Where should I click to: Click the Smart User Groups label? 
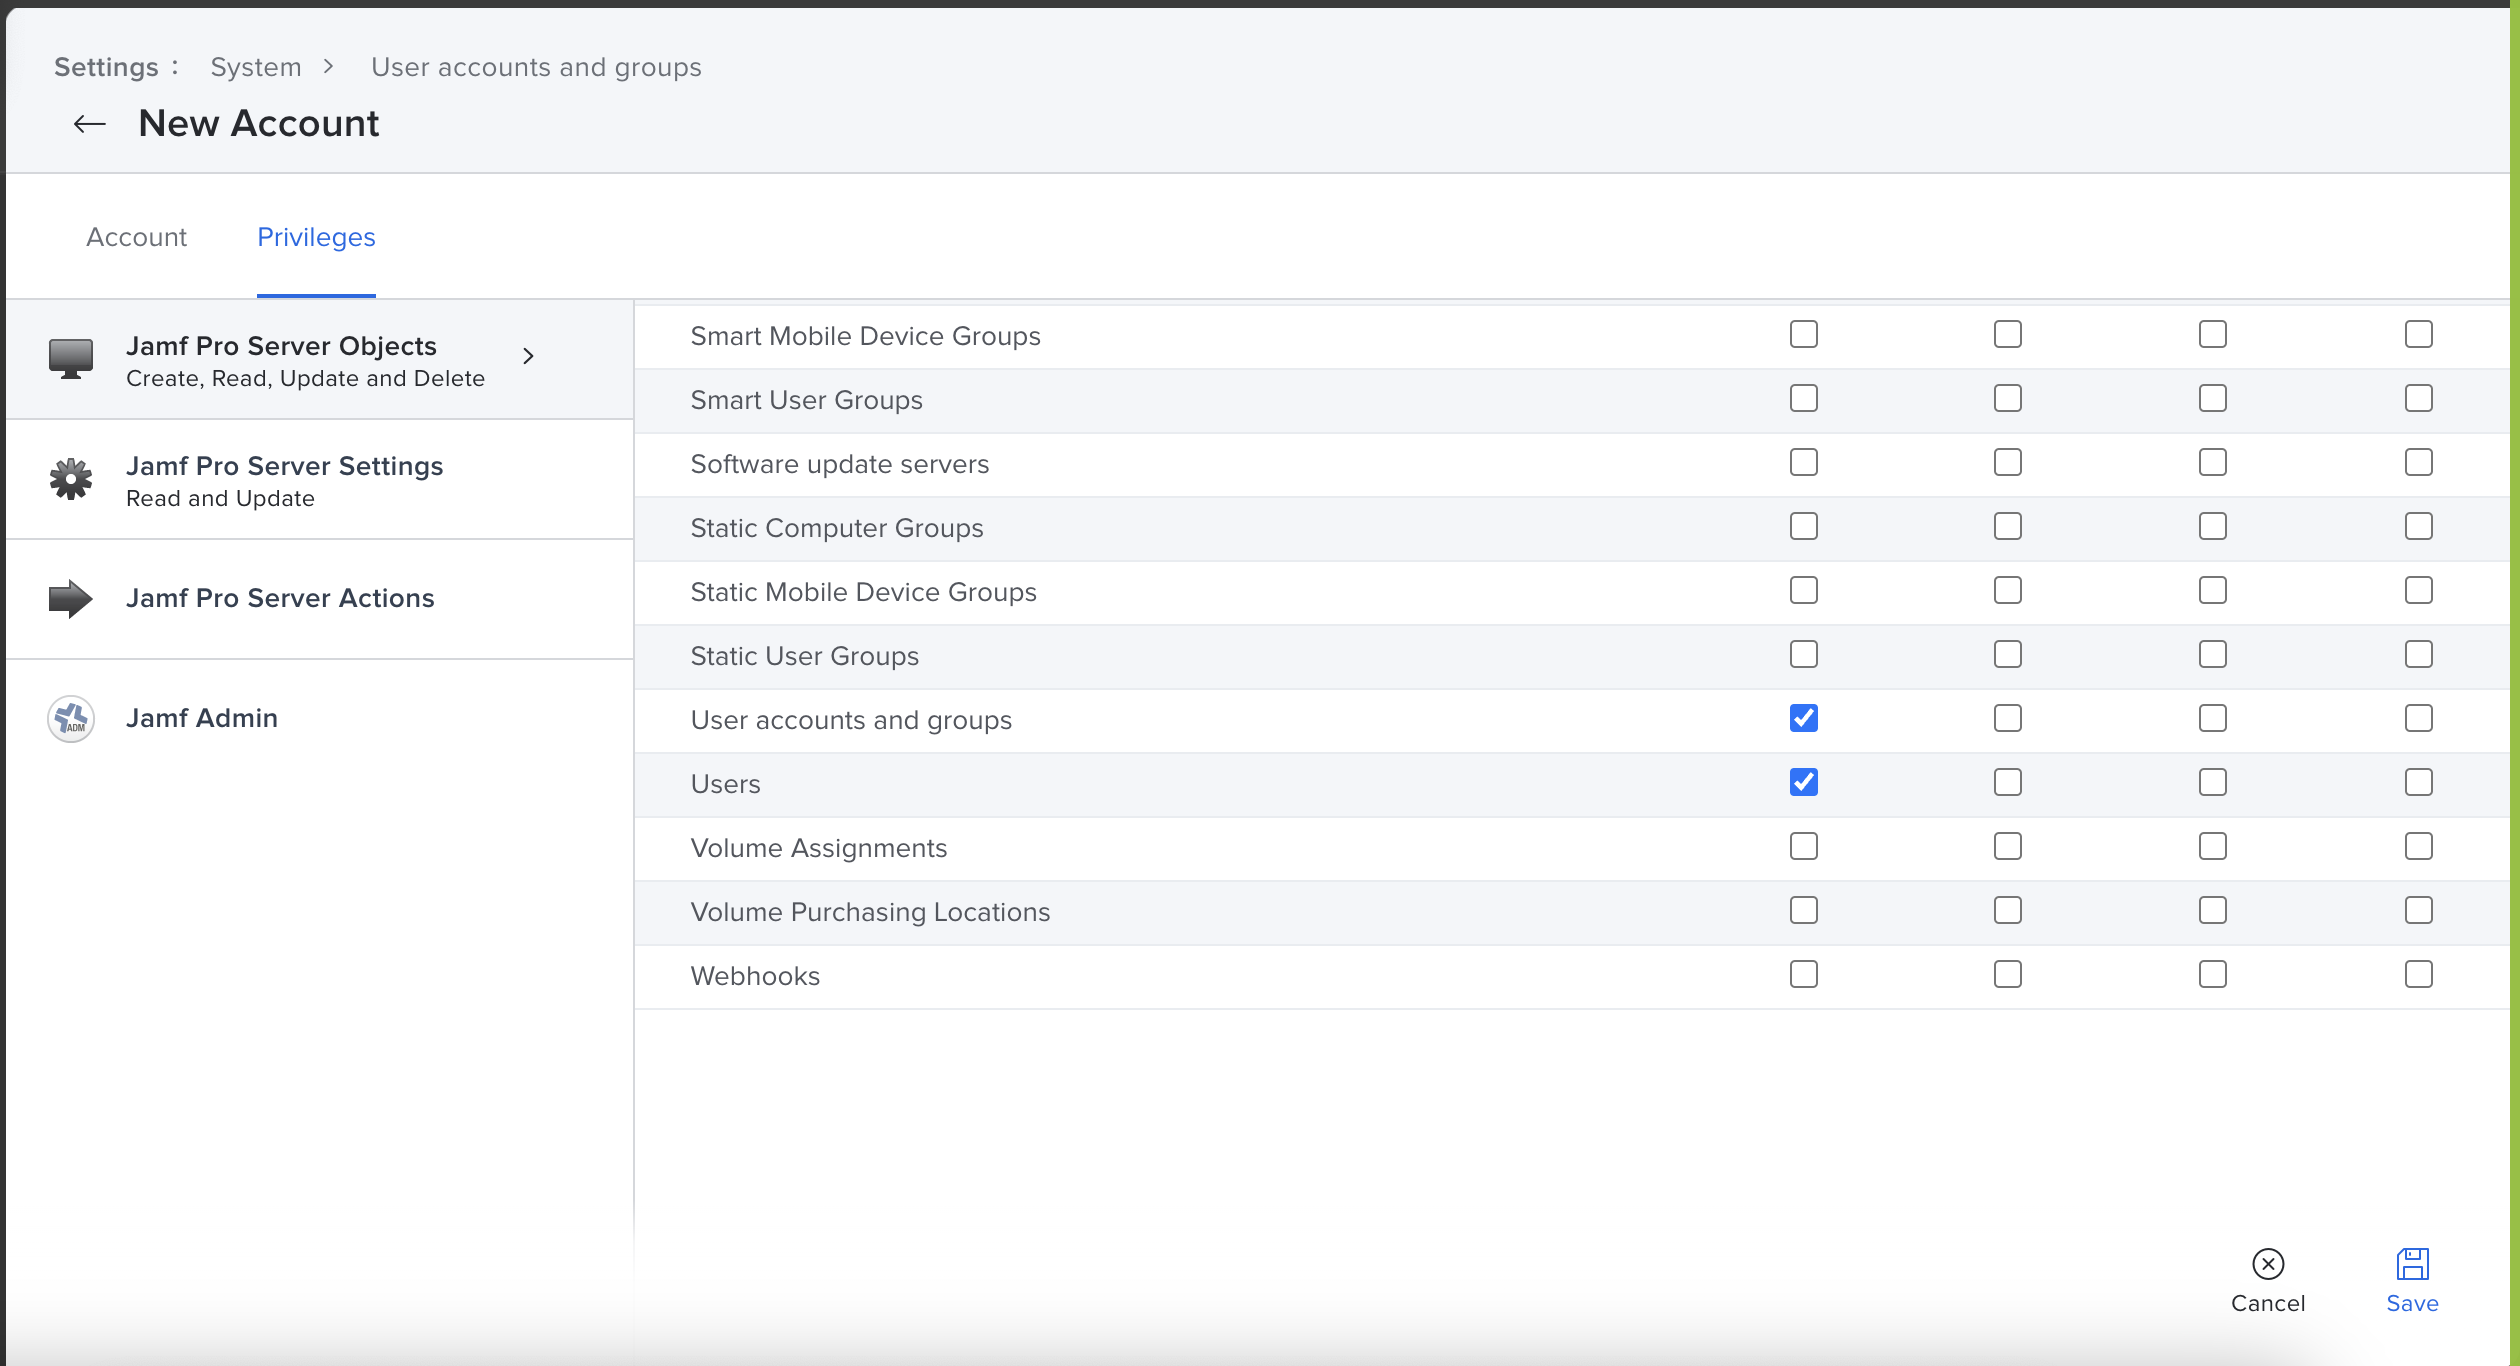(x=806, y=400)
